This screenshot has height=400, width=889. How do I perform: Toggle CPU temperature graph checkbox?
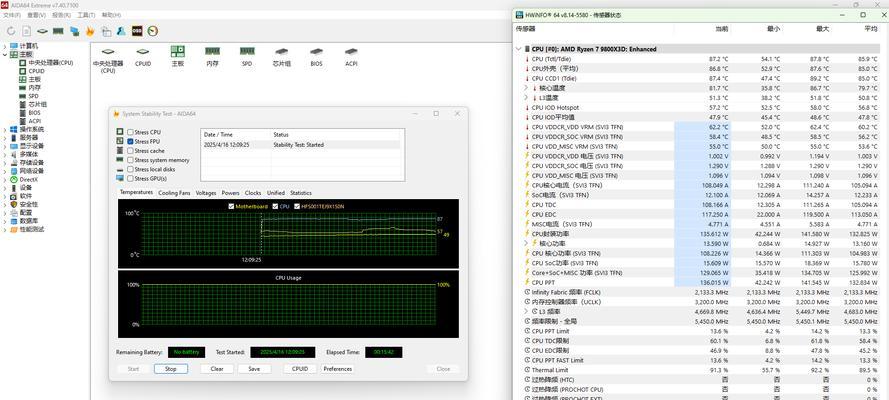click(276, 206)
